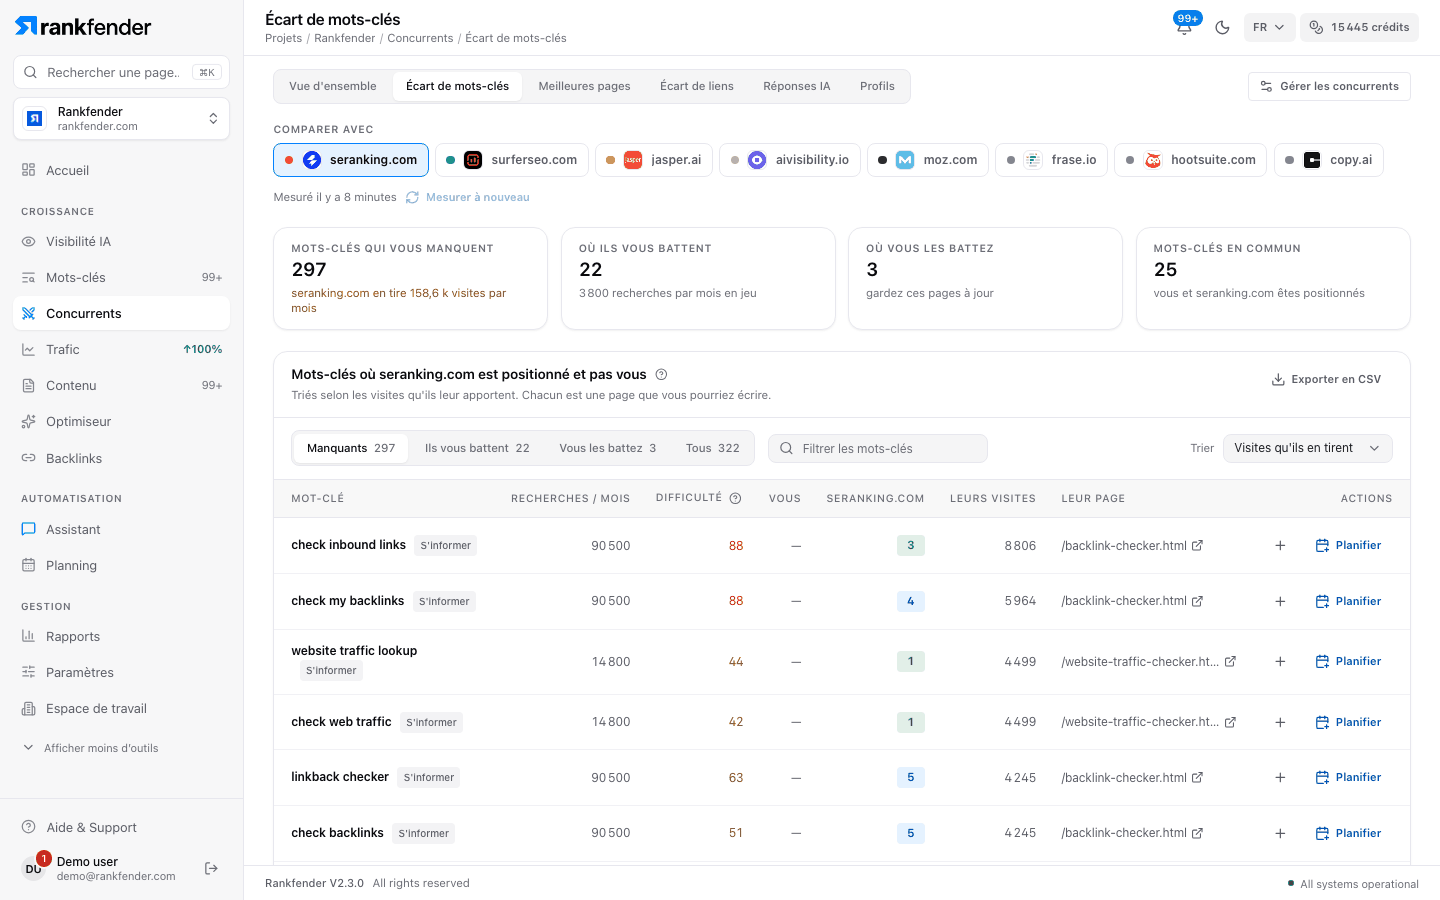Click the difficulty column help icon
The height and width of the screenshot is (900, 1440).
735,498
